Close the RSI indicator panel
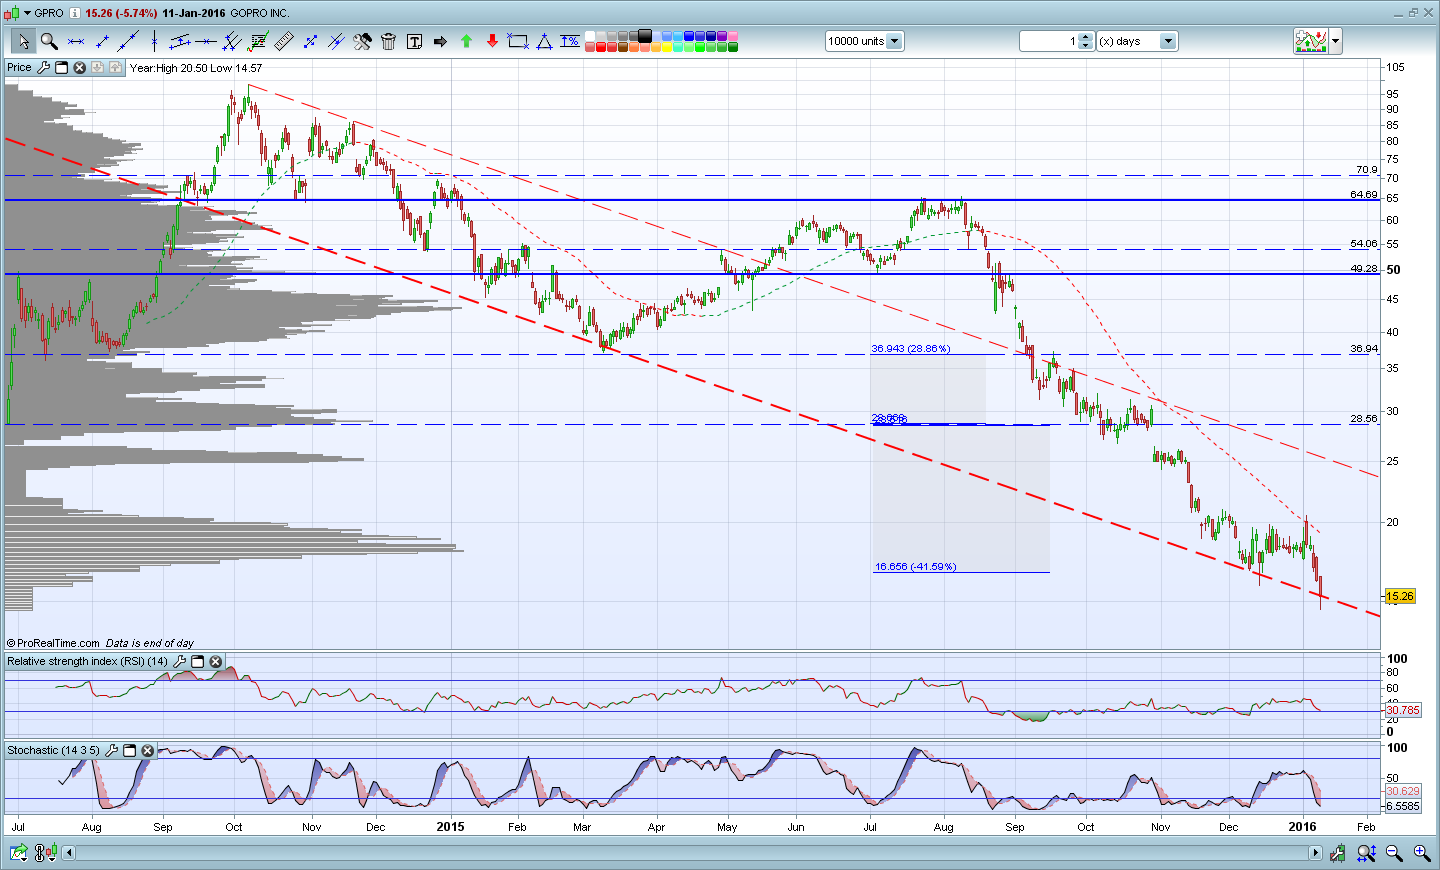Screen dimensions: 1440x870 click(x=215, y=662)
